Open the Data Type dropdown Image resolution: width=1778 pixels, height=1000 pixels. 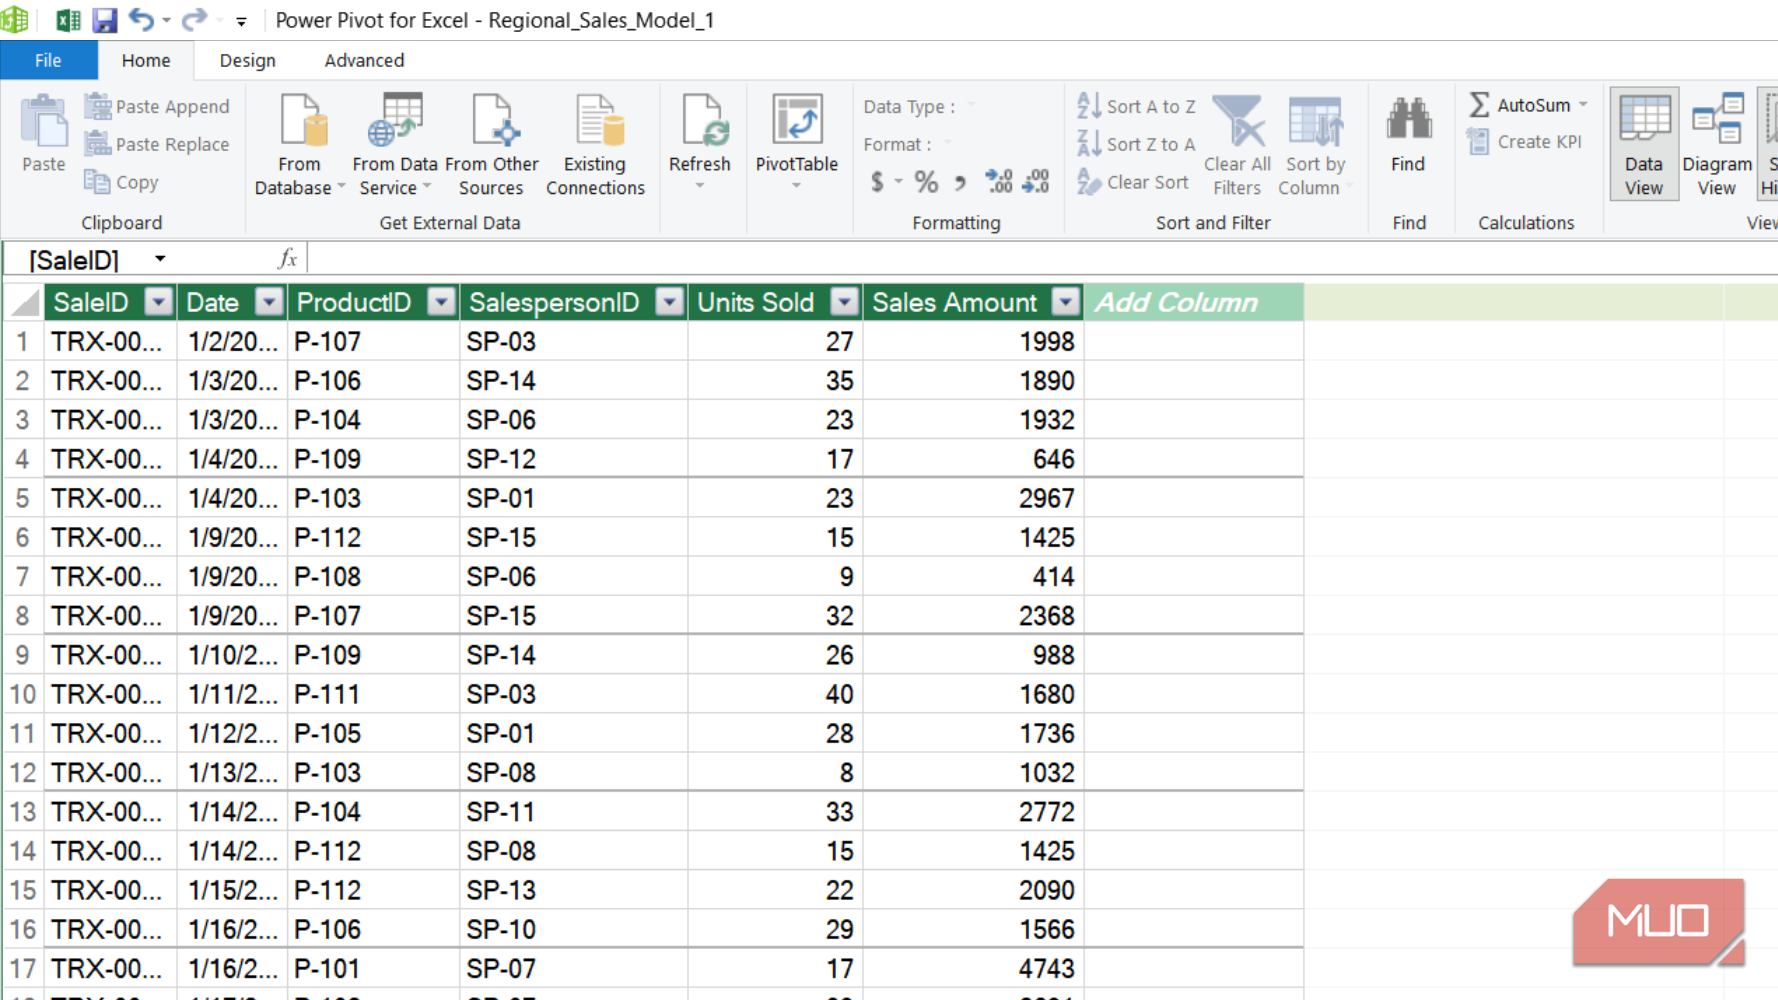coord(971,106)
